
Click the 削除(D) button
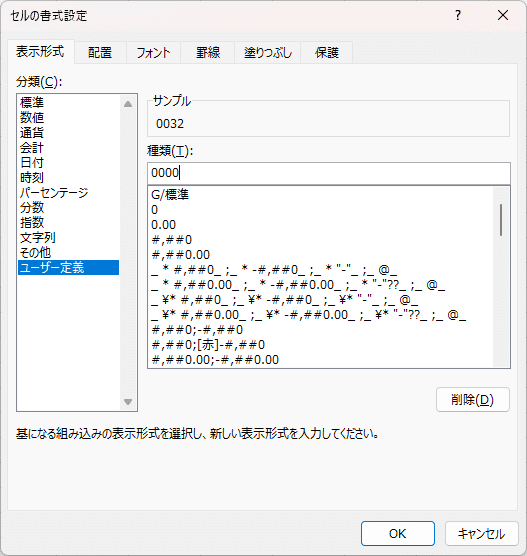click(x=473, y=400)
